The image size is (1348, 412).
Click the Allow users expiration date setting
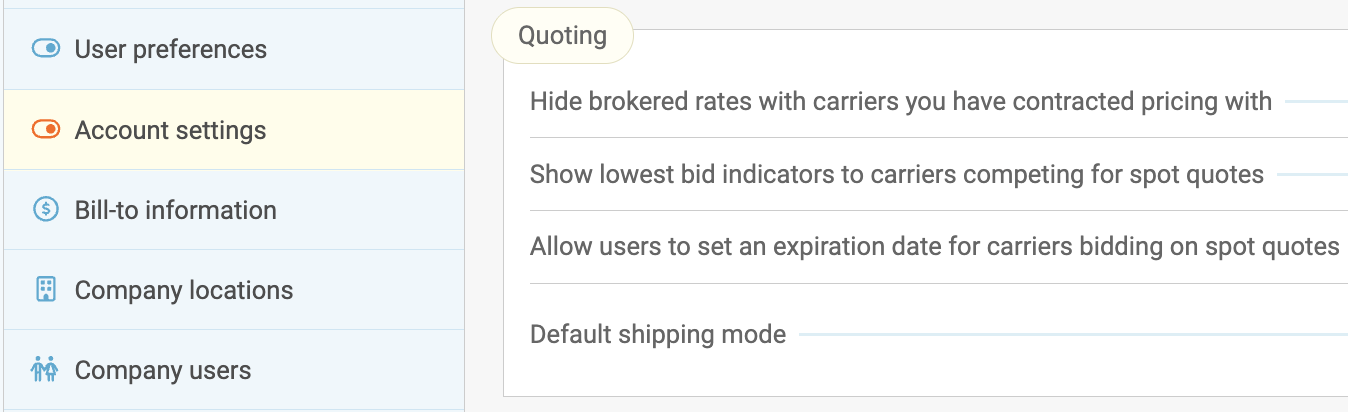(x=934, y=246)
